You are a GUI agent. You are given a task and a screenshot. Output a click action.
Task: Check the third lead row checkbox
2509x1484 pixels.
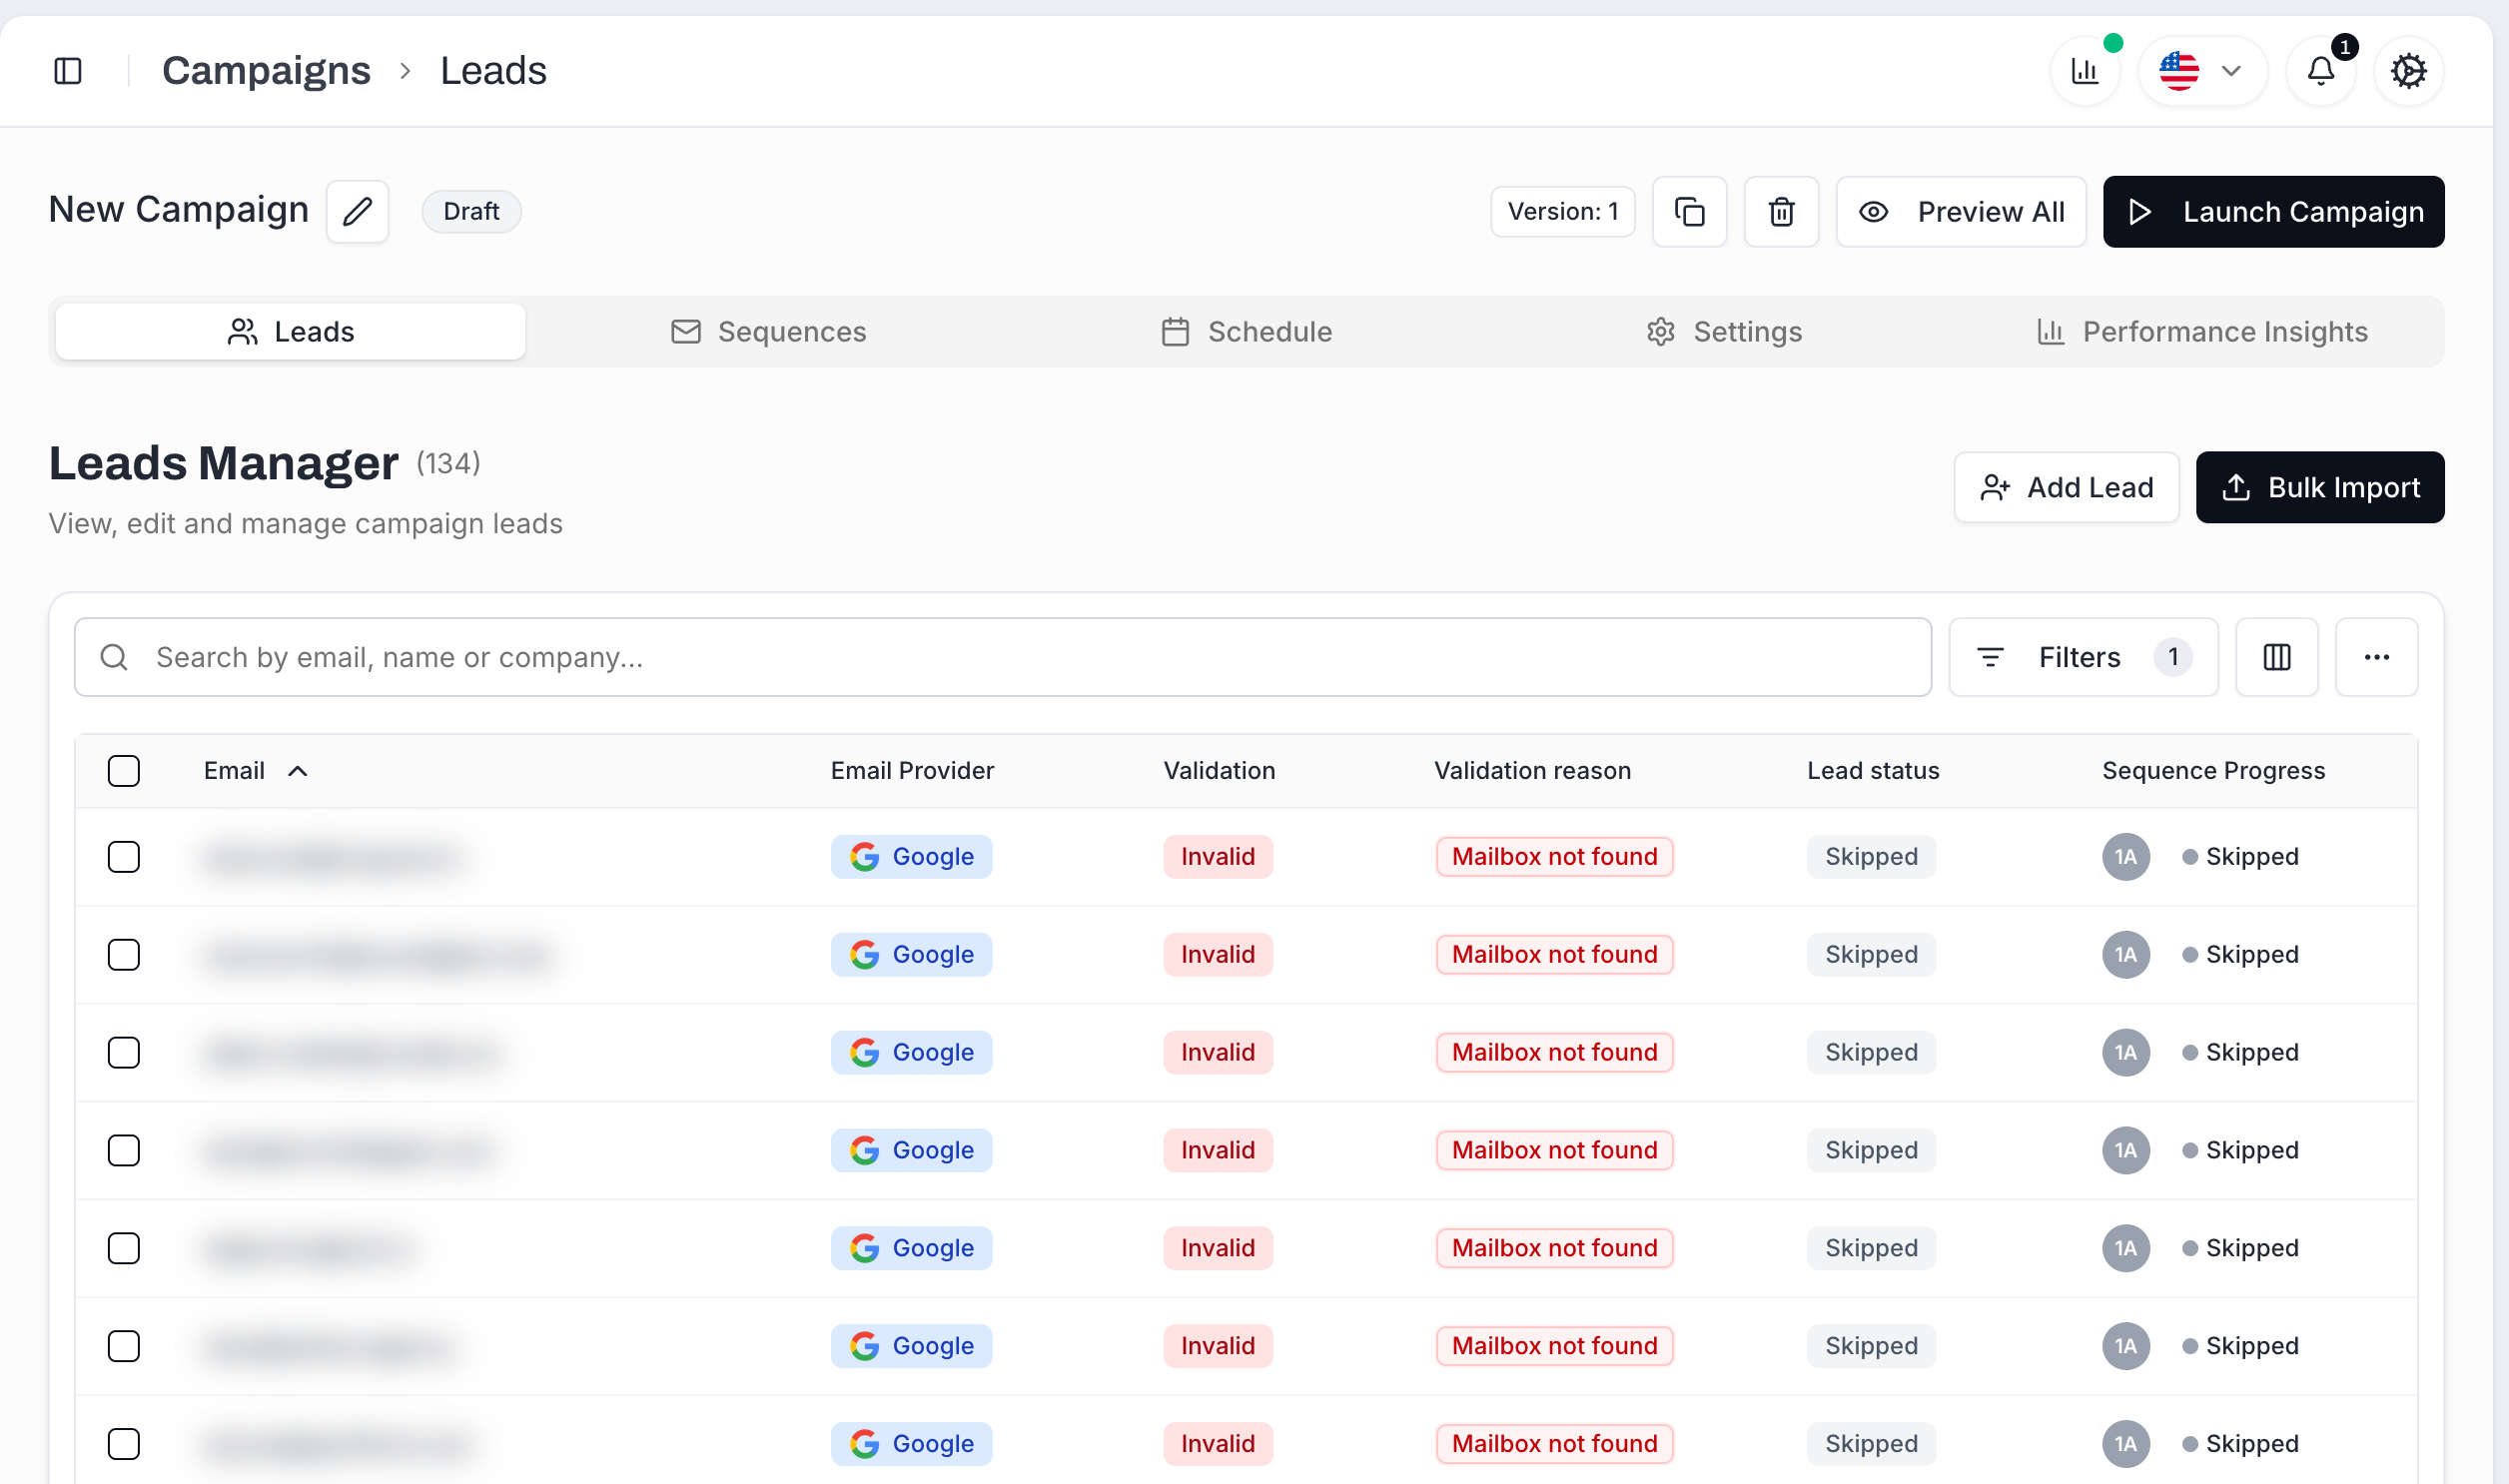coord(124,1053)
